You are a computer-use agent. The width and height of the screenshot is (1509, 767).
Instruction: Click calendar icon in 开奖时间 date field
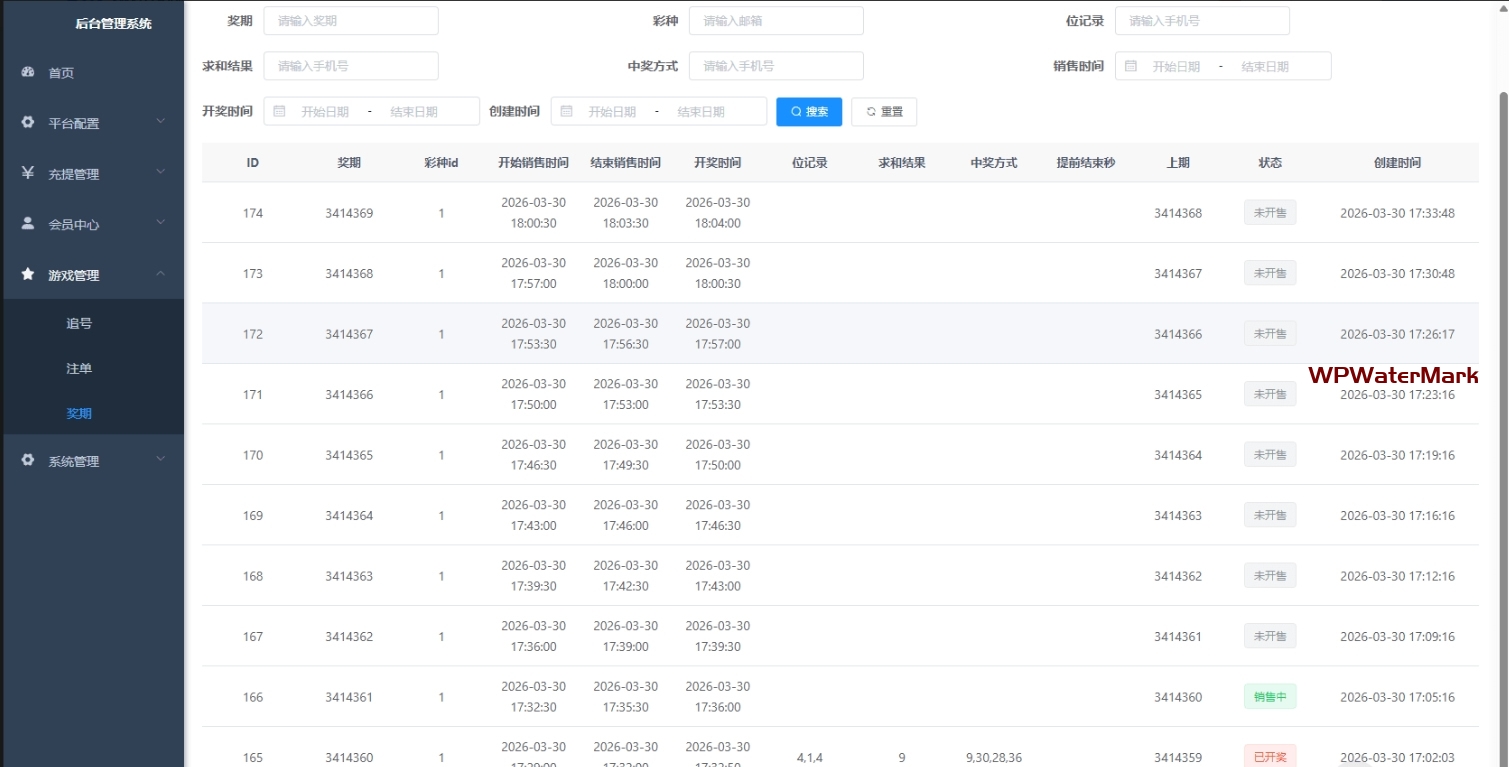(x=280, y=111)
